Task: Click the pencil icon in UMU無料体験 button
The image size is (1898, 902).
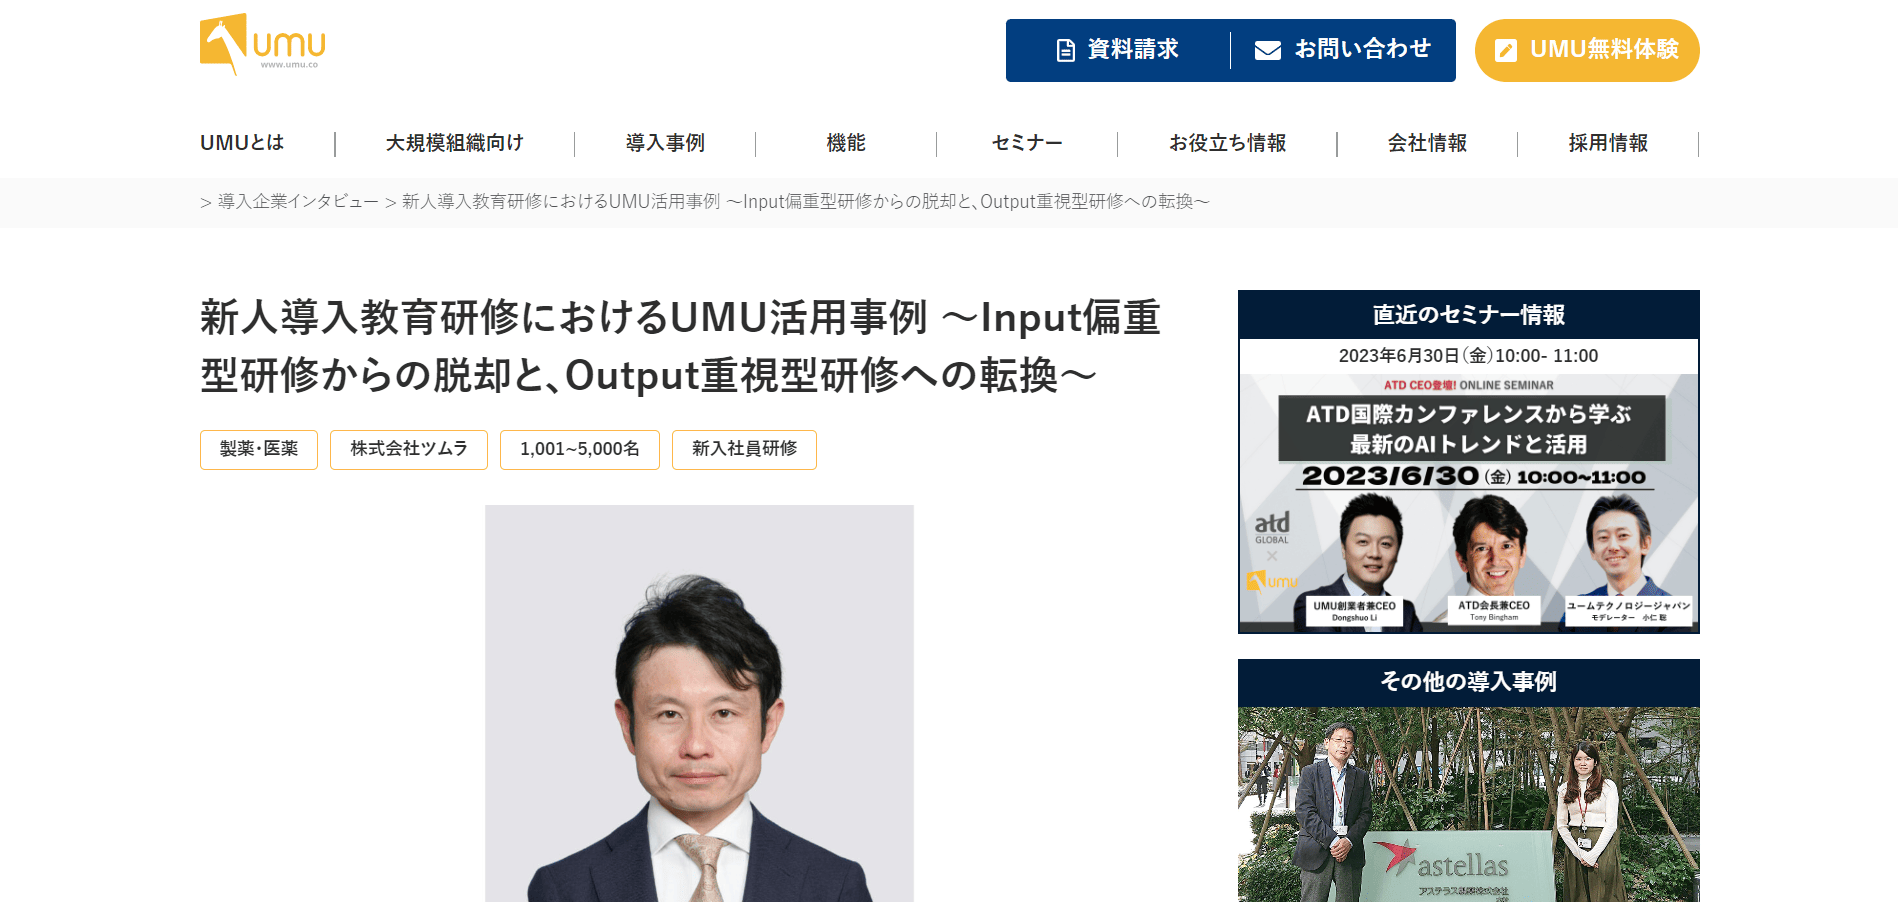Action: pyautogui.click(x=1506, y=50)
